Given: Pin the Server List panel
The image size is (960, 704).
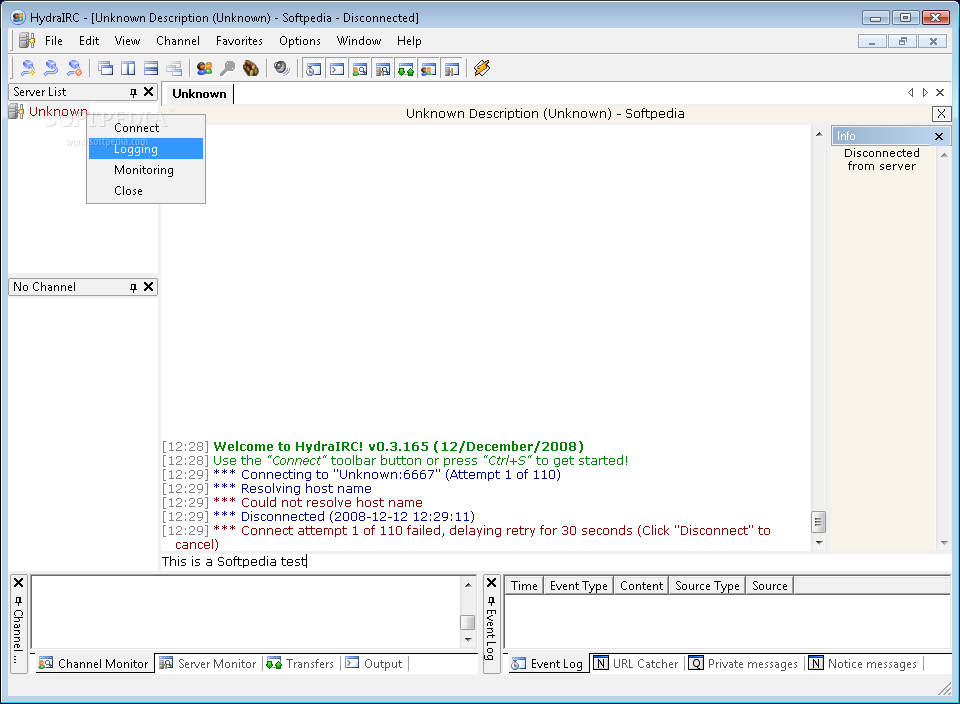Looking at the screenshot, I should 133,92.
